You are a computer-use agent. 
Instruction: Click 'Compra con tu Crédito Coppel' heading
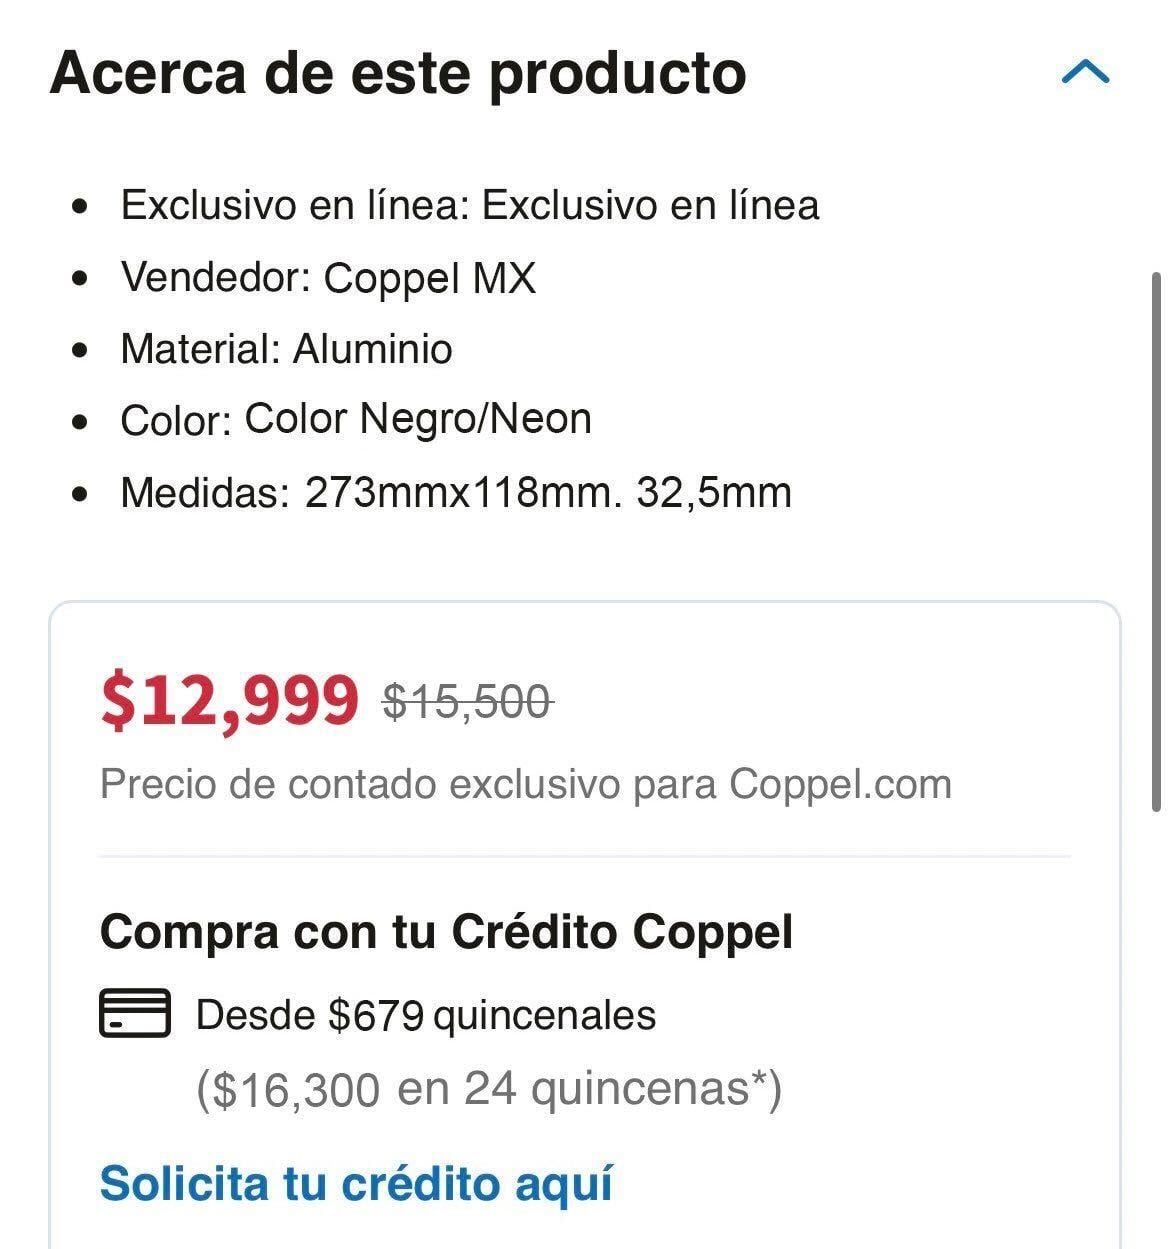click(446, 932)
